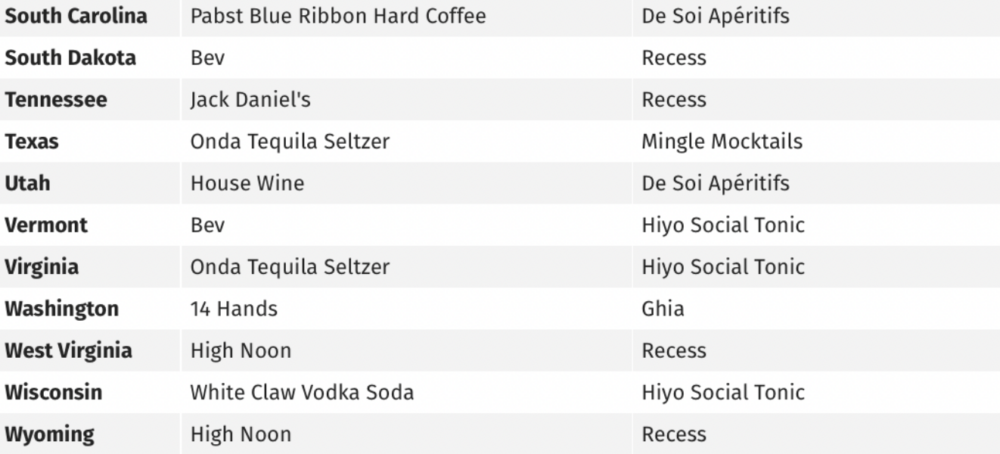This screenshot has height=454, width=1000.
Task: Click the "Mingle Mocktails" cell
Action: tap(722, 142)
